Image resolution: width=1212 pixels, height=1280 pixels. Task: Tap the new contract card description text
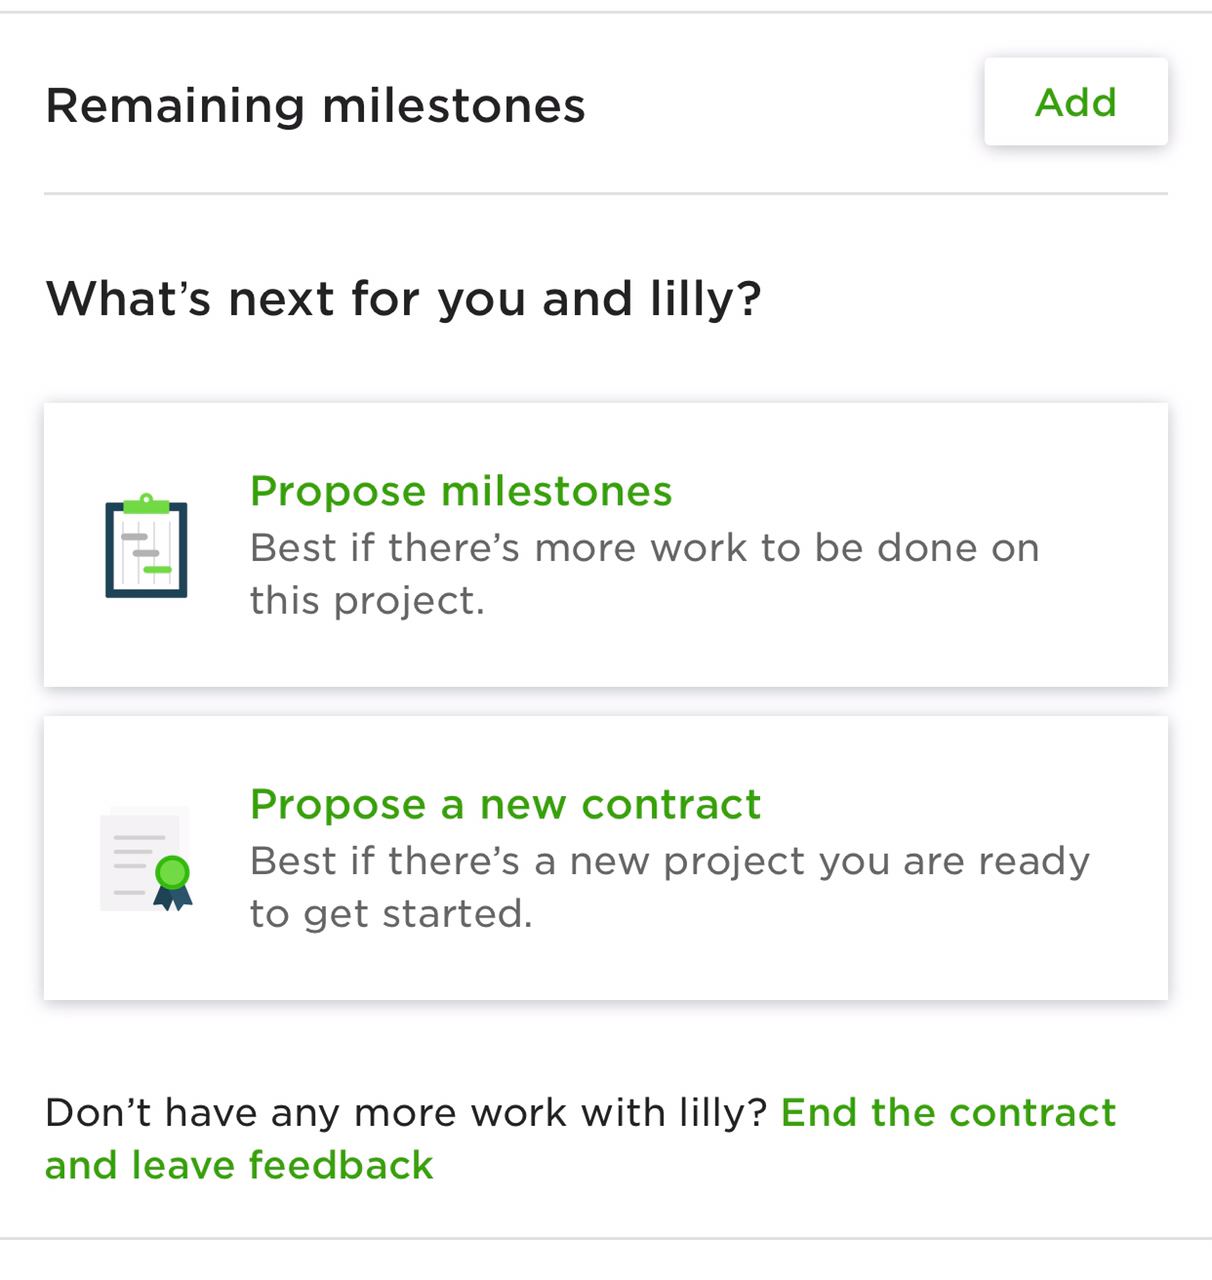(669, 887)
